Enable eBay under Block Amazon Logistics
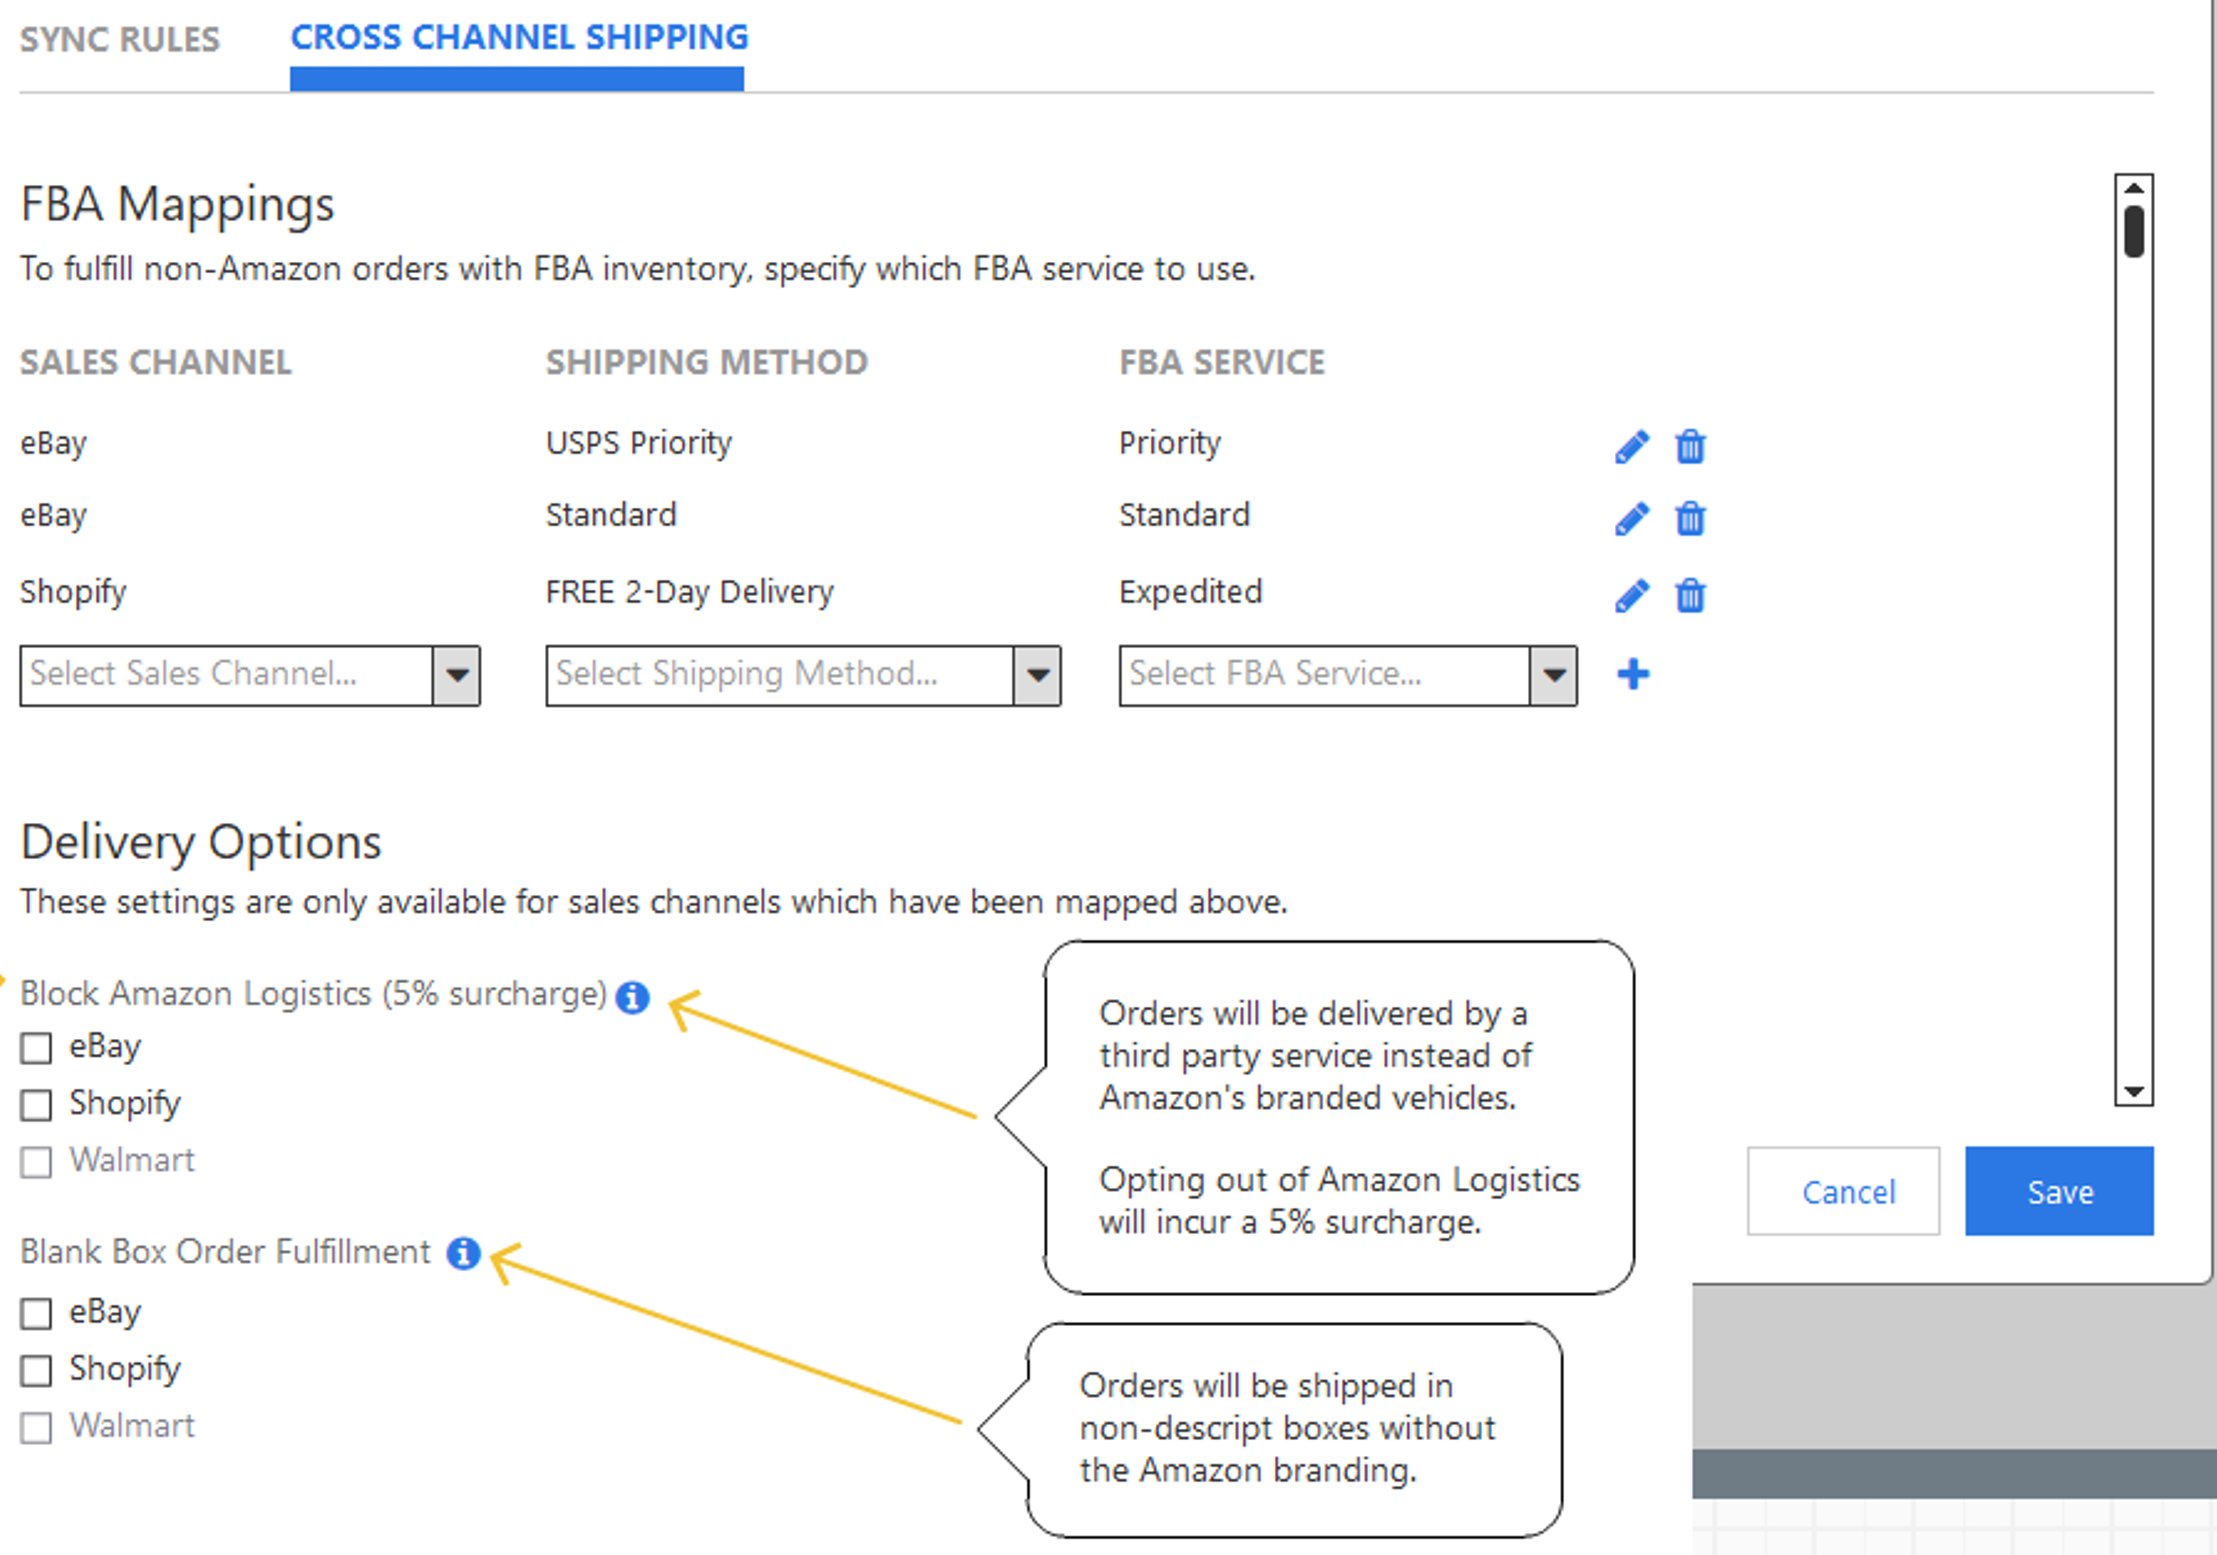Image resolution: width=2217 pixels, height=1555 pixels. tap(36, 1048)
